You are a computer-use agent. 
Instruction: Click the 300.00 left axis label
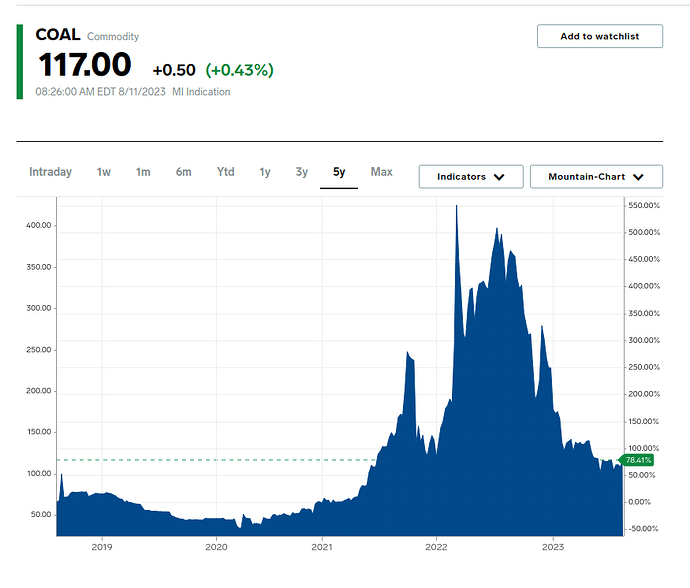[39, 308]
